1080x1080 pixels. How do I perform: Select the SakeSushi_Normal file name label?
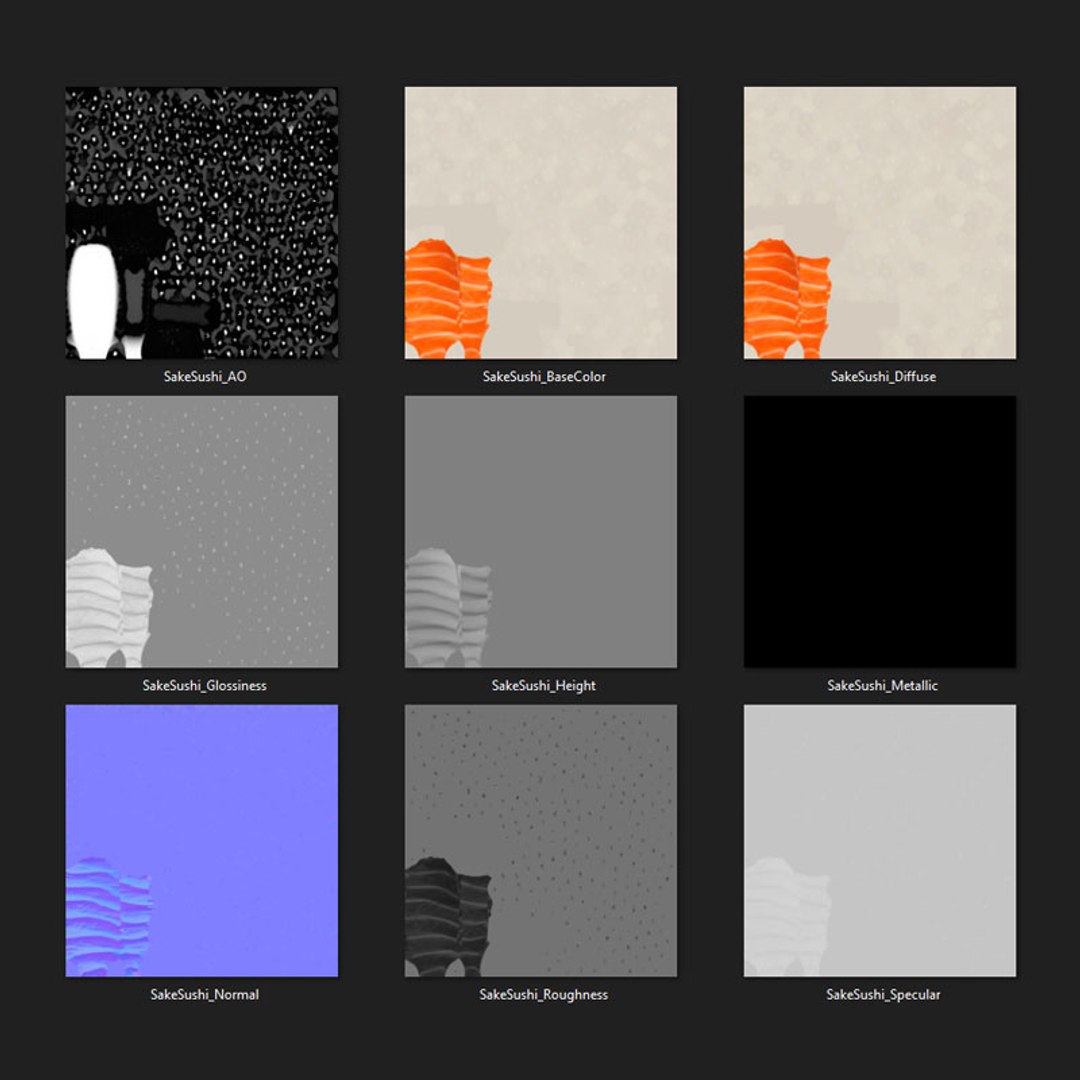coord(205,995)
